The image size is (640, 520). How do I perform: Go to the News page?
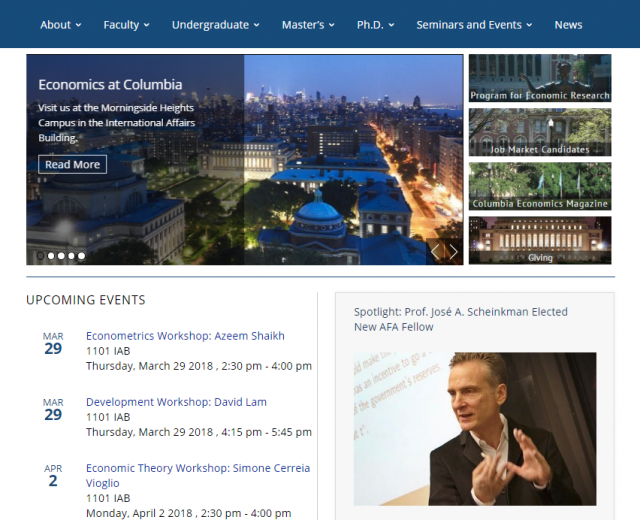pos(568,25)
